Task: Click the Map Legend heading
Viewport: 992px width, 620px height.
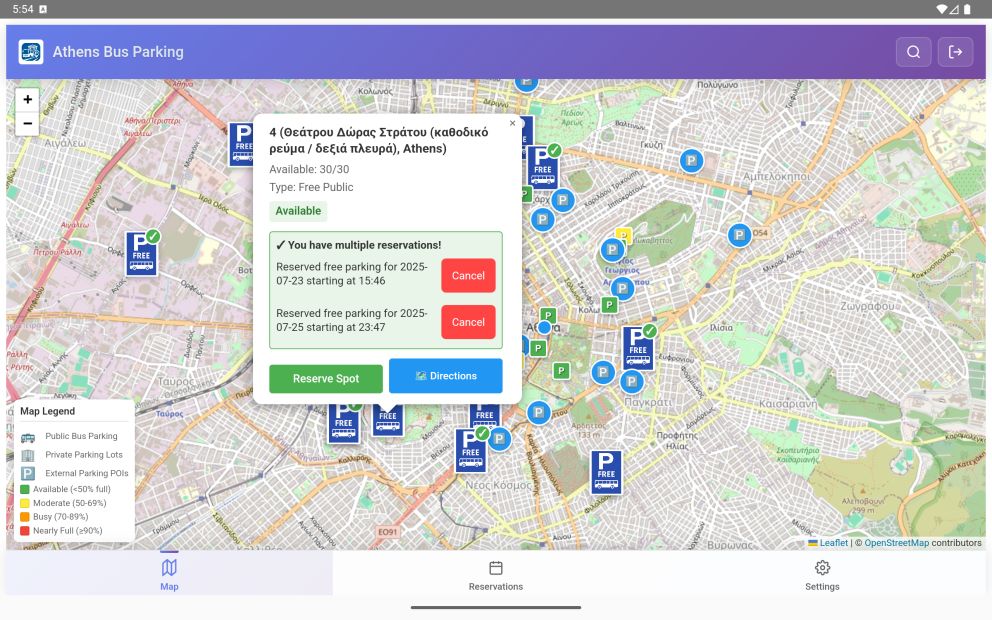Action: click(x=47, y=411)
